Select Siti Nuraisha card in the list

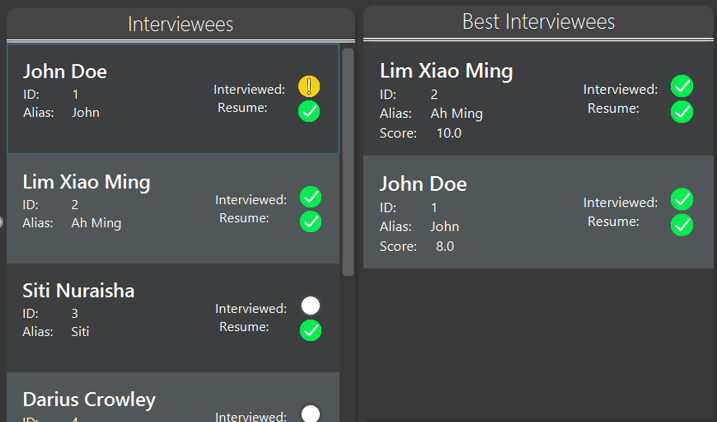[x=173, y=318]
